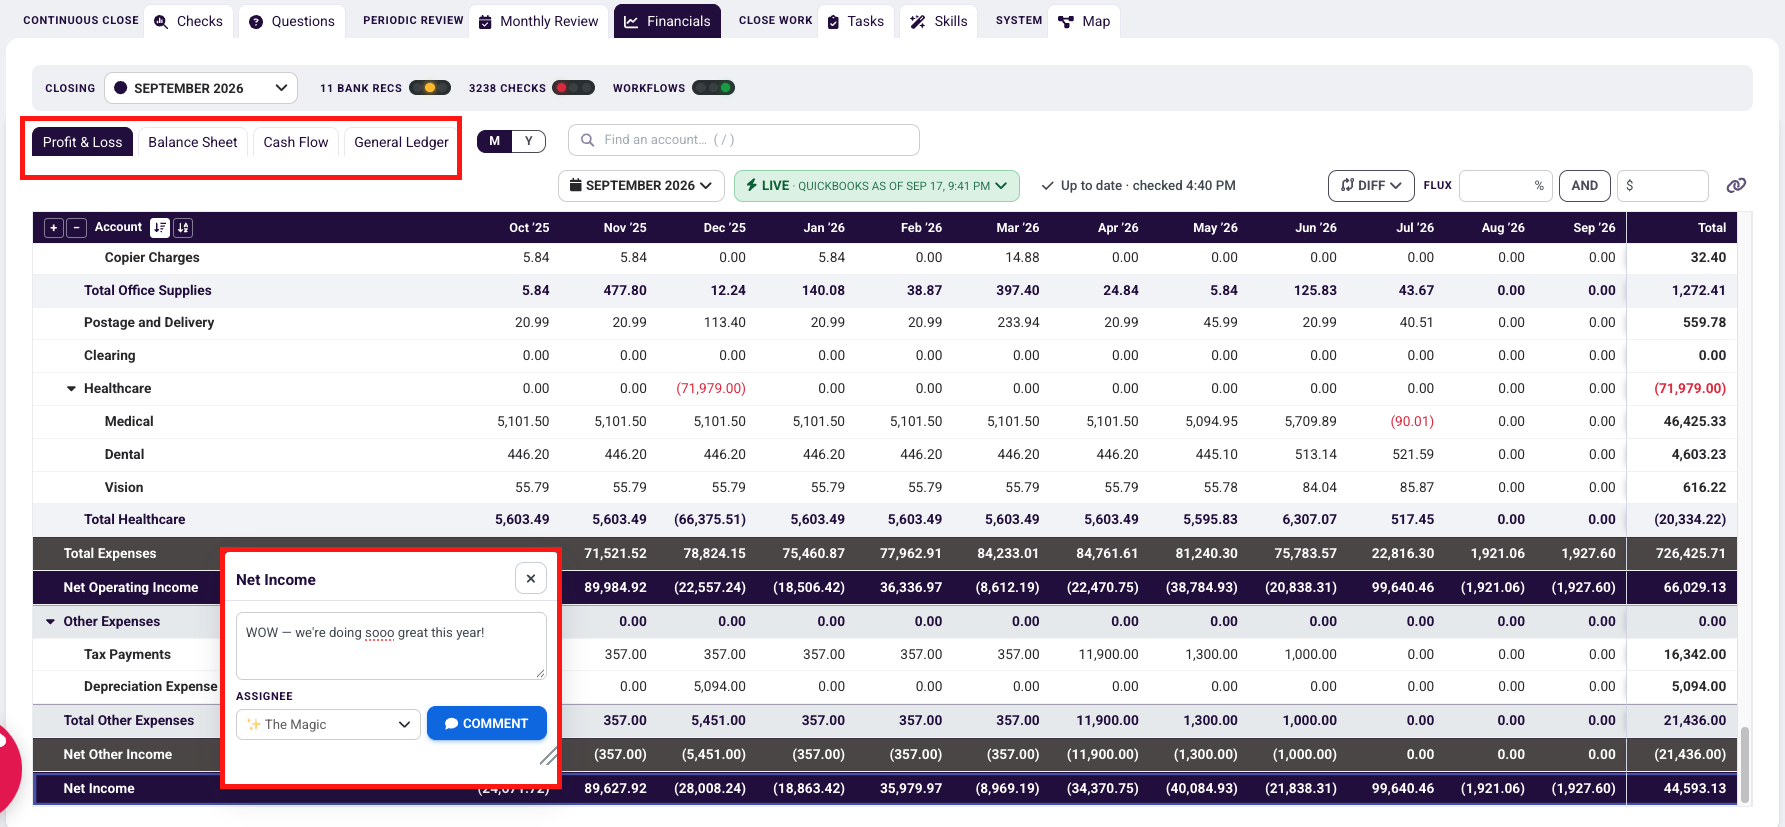
Task: Switch to monthly view with M toggle
Action: point(494,141)
